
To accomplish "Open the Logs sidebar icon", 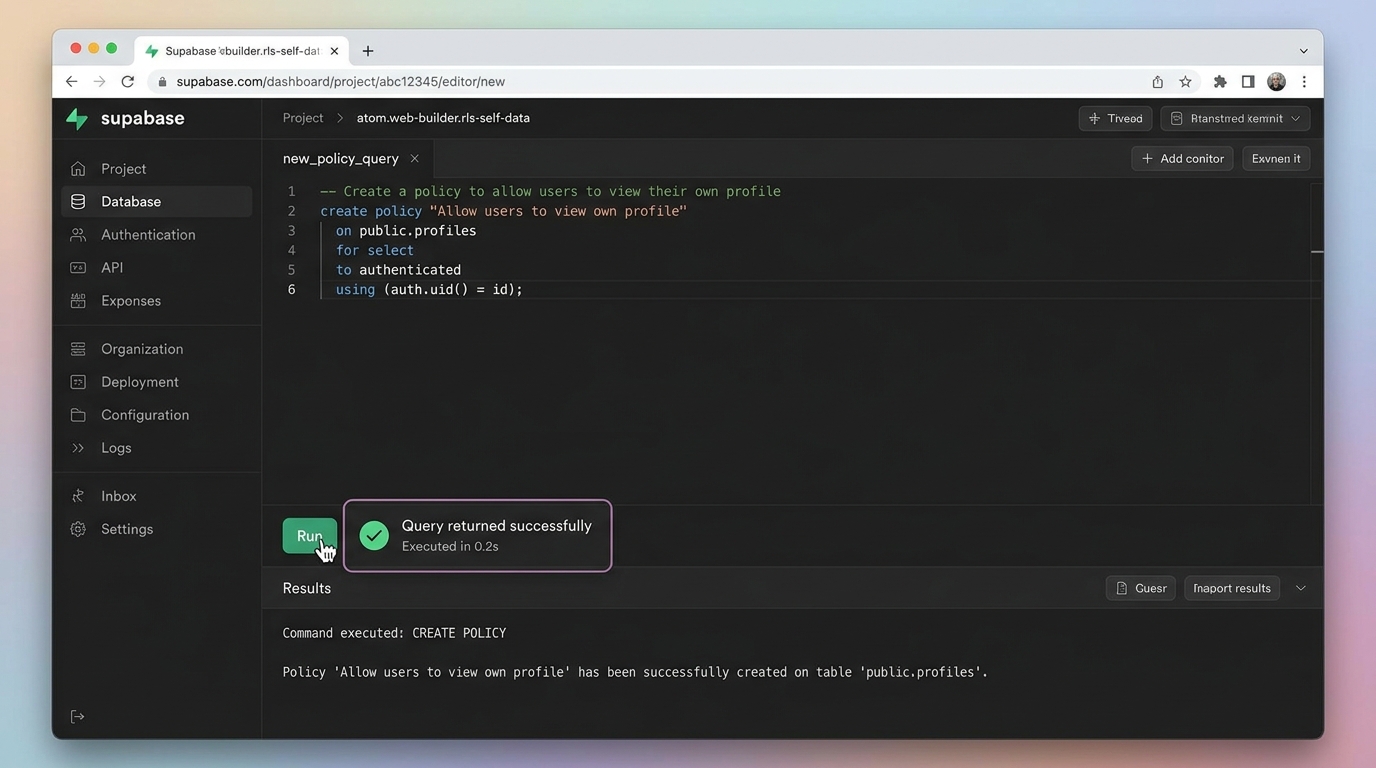I will tap(78, 448).
